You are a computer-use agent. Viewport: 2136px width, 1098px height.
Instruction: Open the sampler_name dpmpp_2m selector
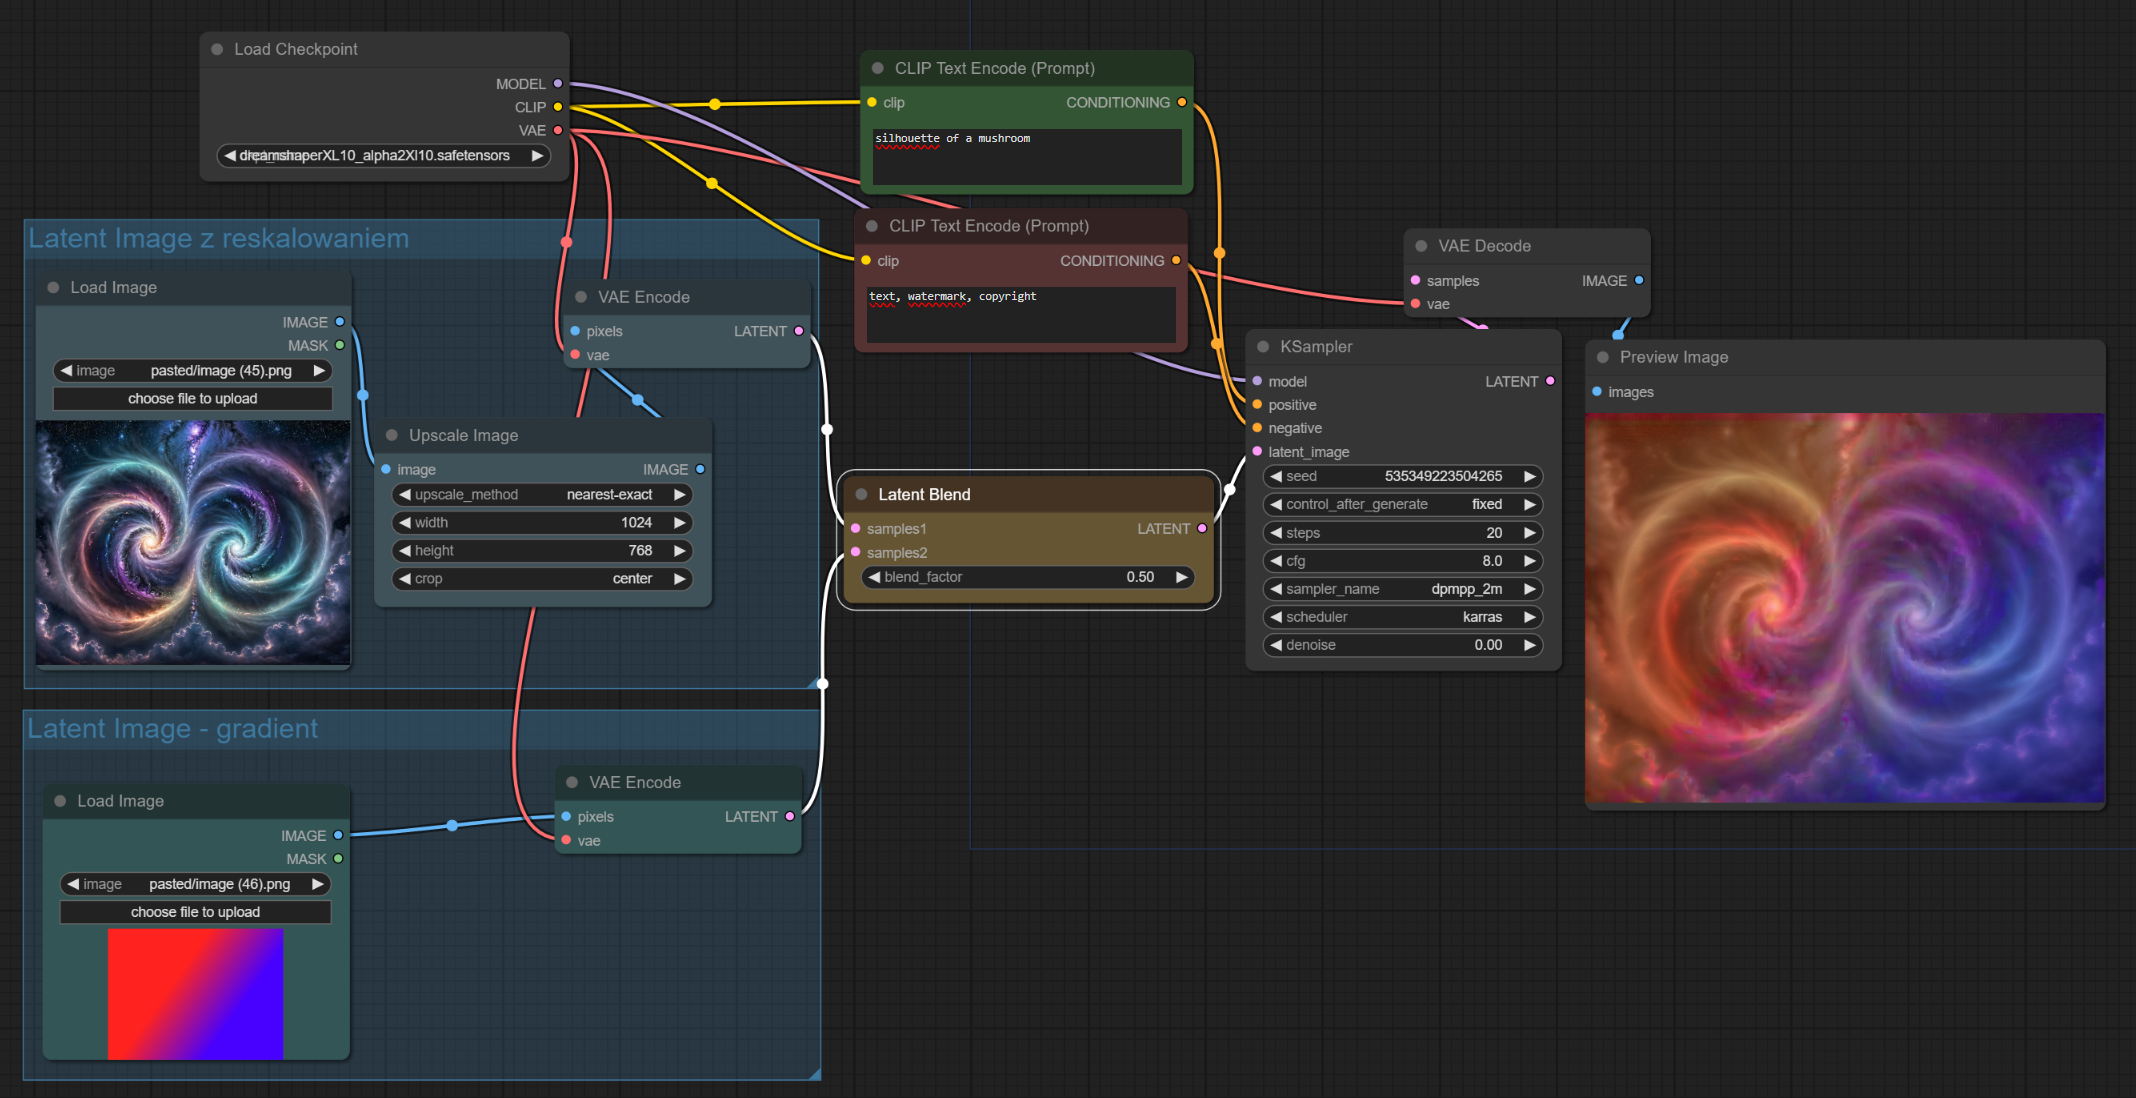tap(1402, 589)
